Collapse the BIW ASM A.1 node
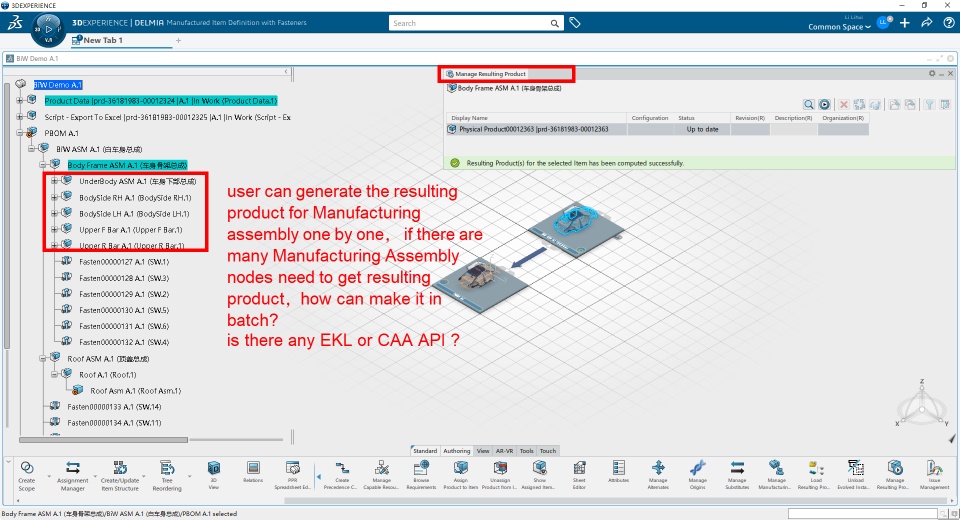 coord(31,149)
